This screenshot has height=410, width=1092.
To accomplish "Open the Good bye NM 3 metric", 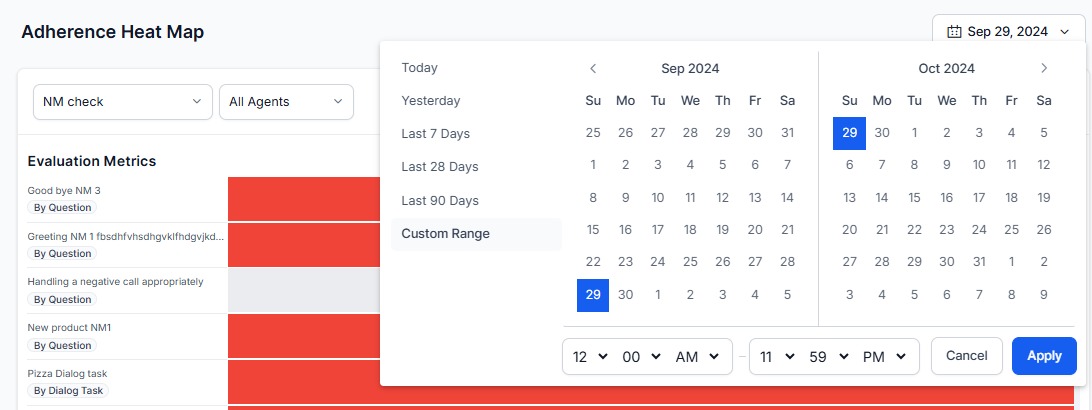I will [x=64, y=190].
